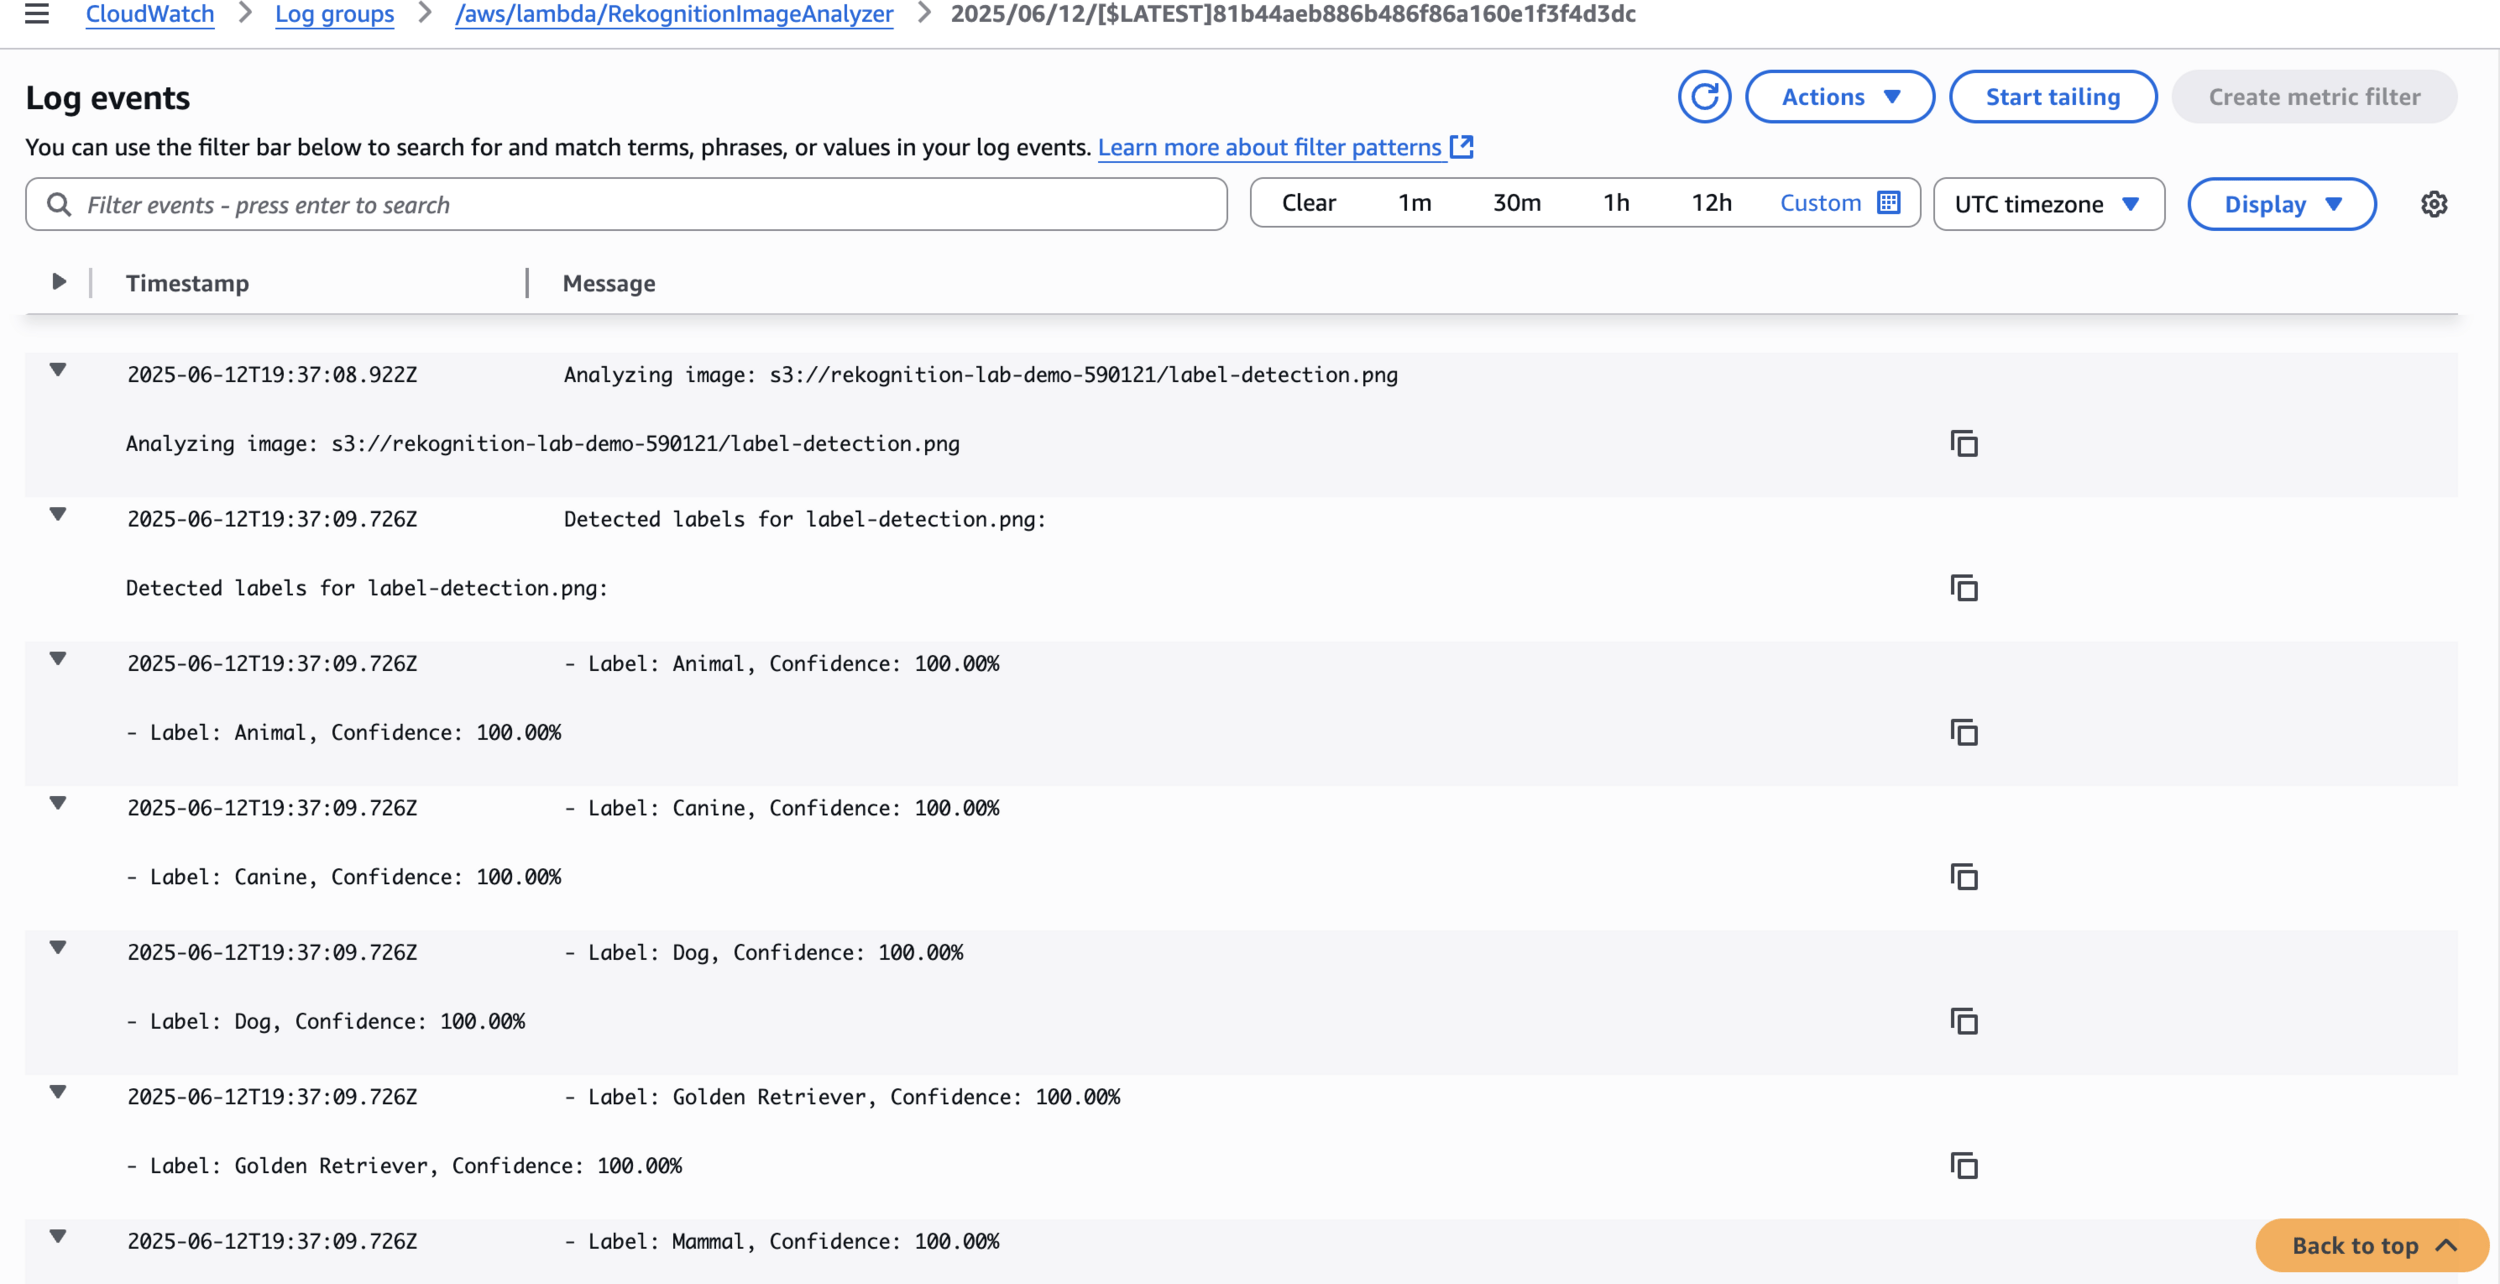Copy the Dog label log message
The image size is (2500, 1284).
(x=1964, y=1022)
